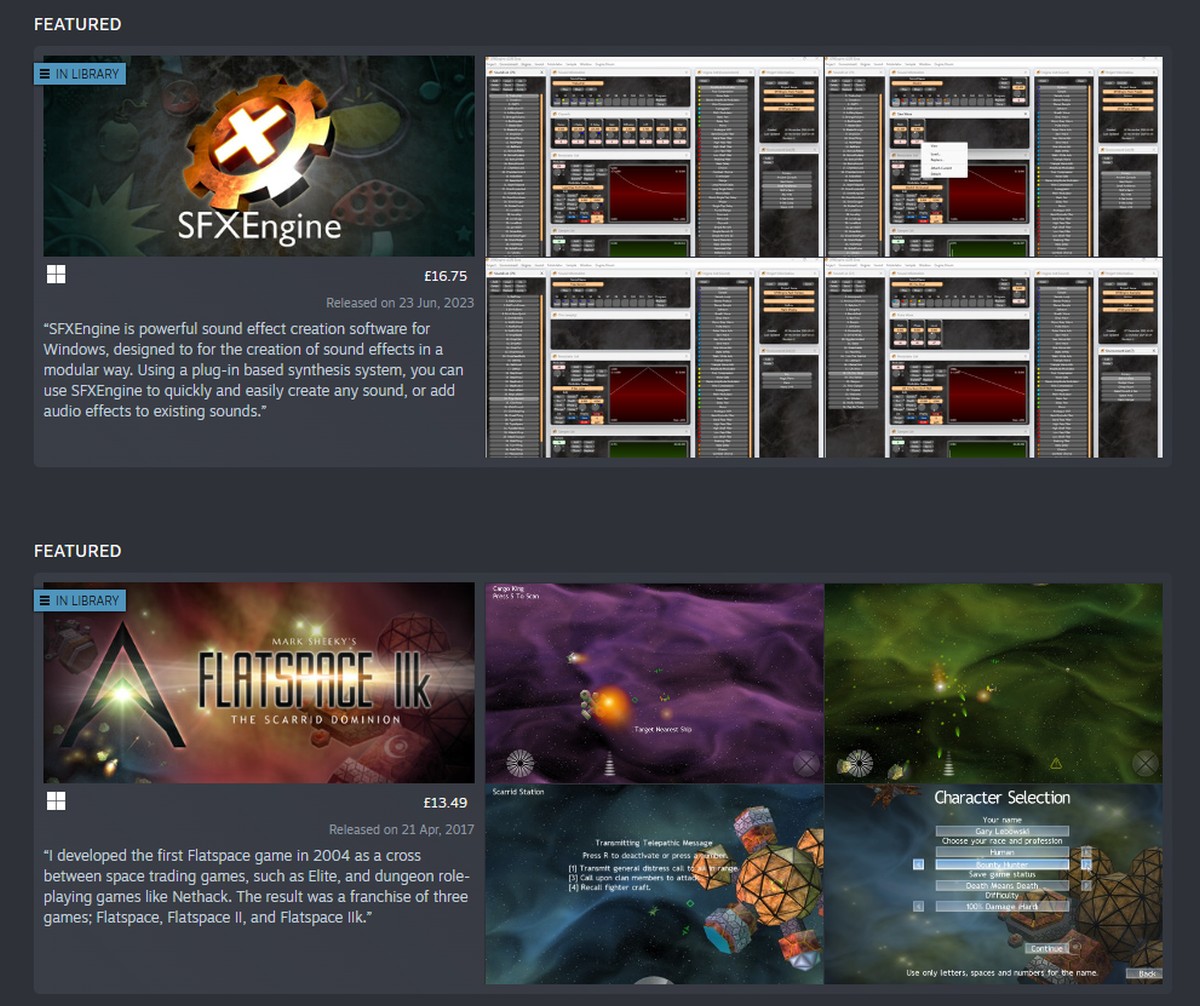
Task: Click the FEATURED heading above Flatspace IIk
Action: click(78, 551)
